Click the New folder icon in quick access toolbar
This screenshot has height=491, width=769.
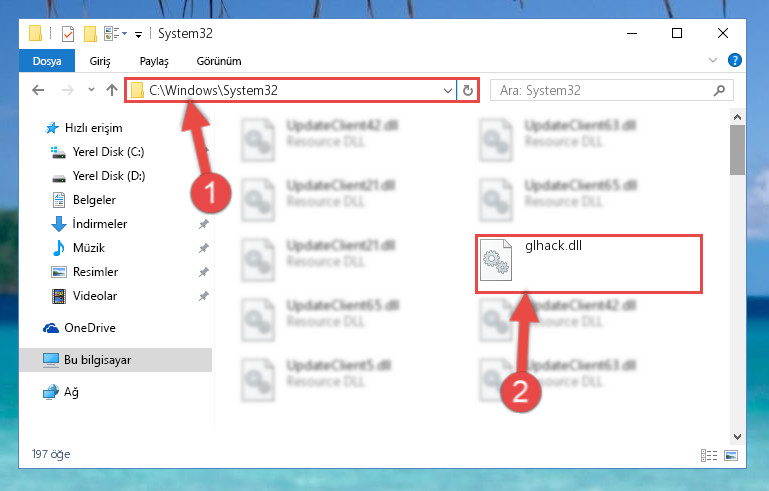point(90,34)
